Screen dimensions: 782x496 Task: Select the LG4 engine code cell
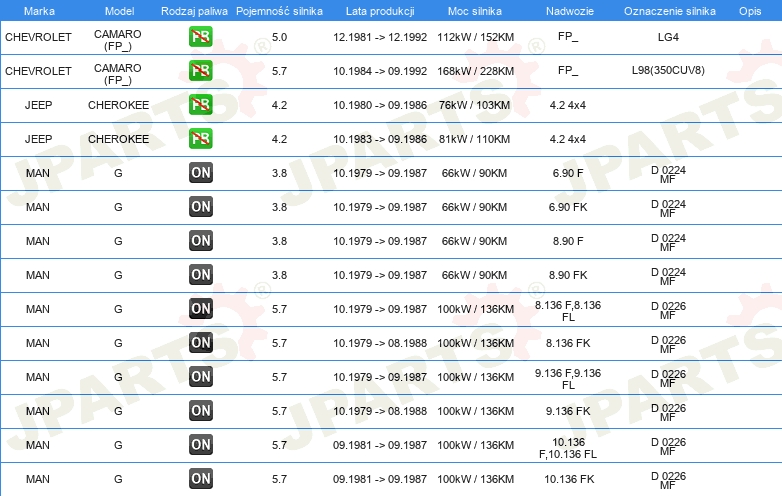coord(668,37)
